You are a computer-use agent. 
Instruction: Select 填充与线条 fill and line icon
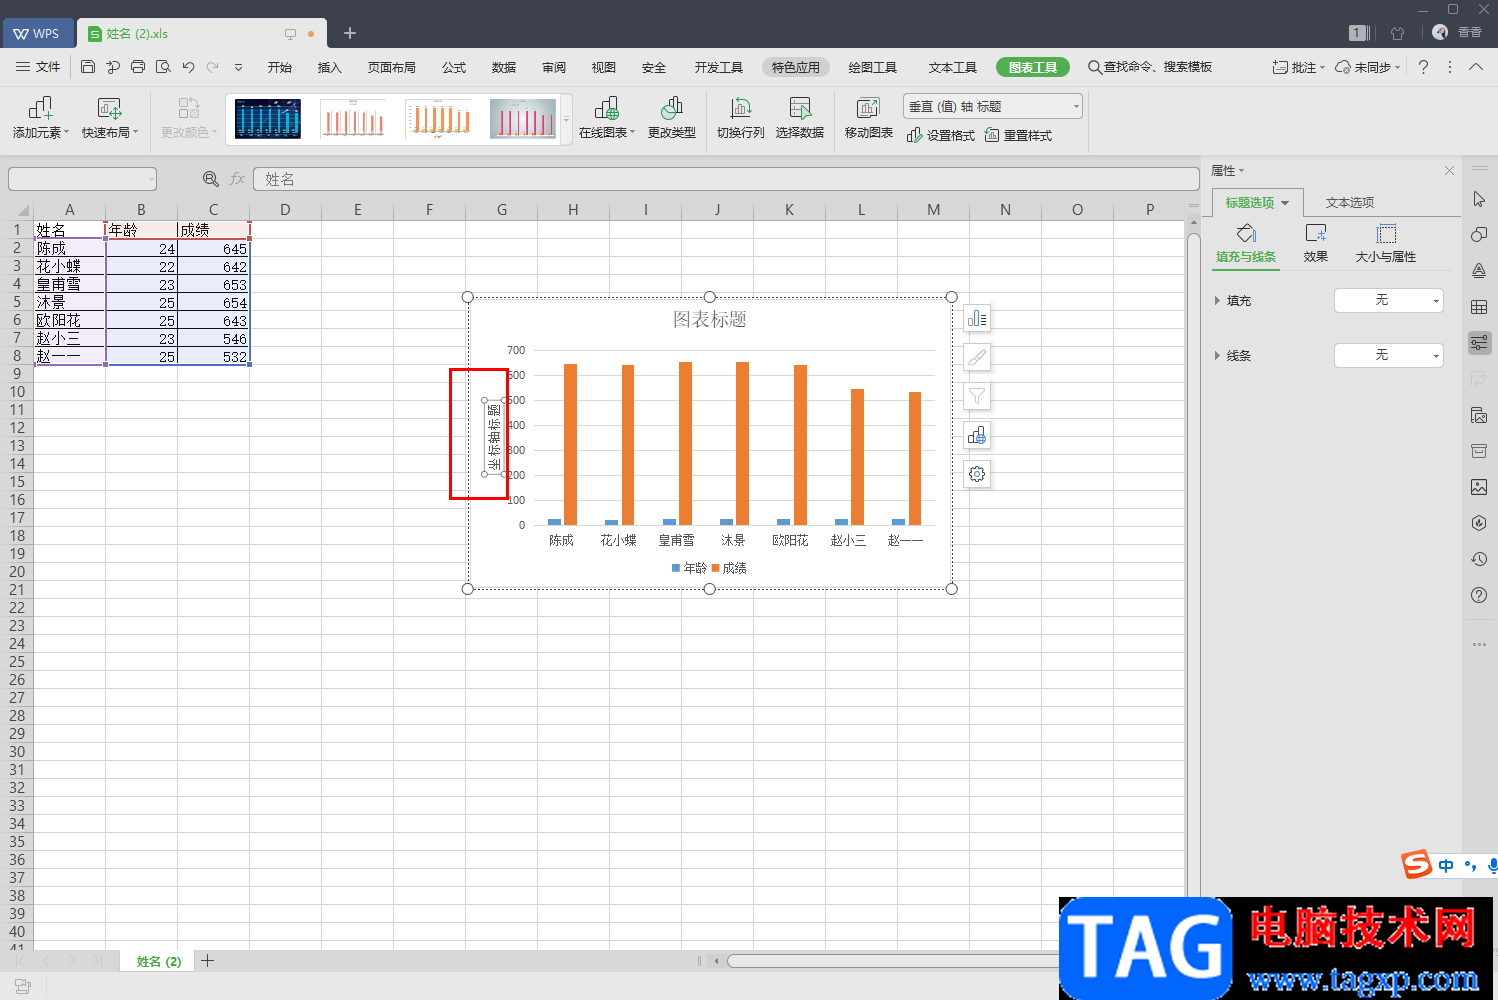coord(1246,243)
